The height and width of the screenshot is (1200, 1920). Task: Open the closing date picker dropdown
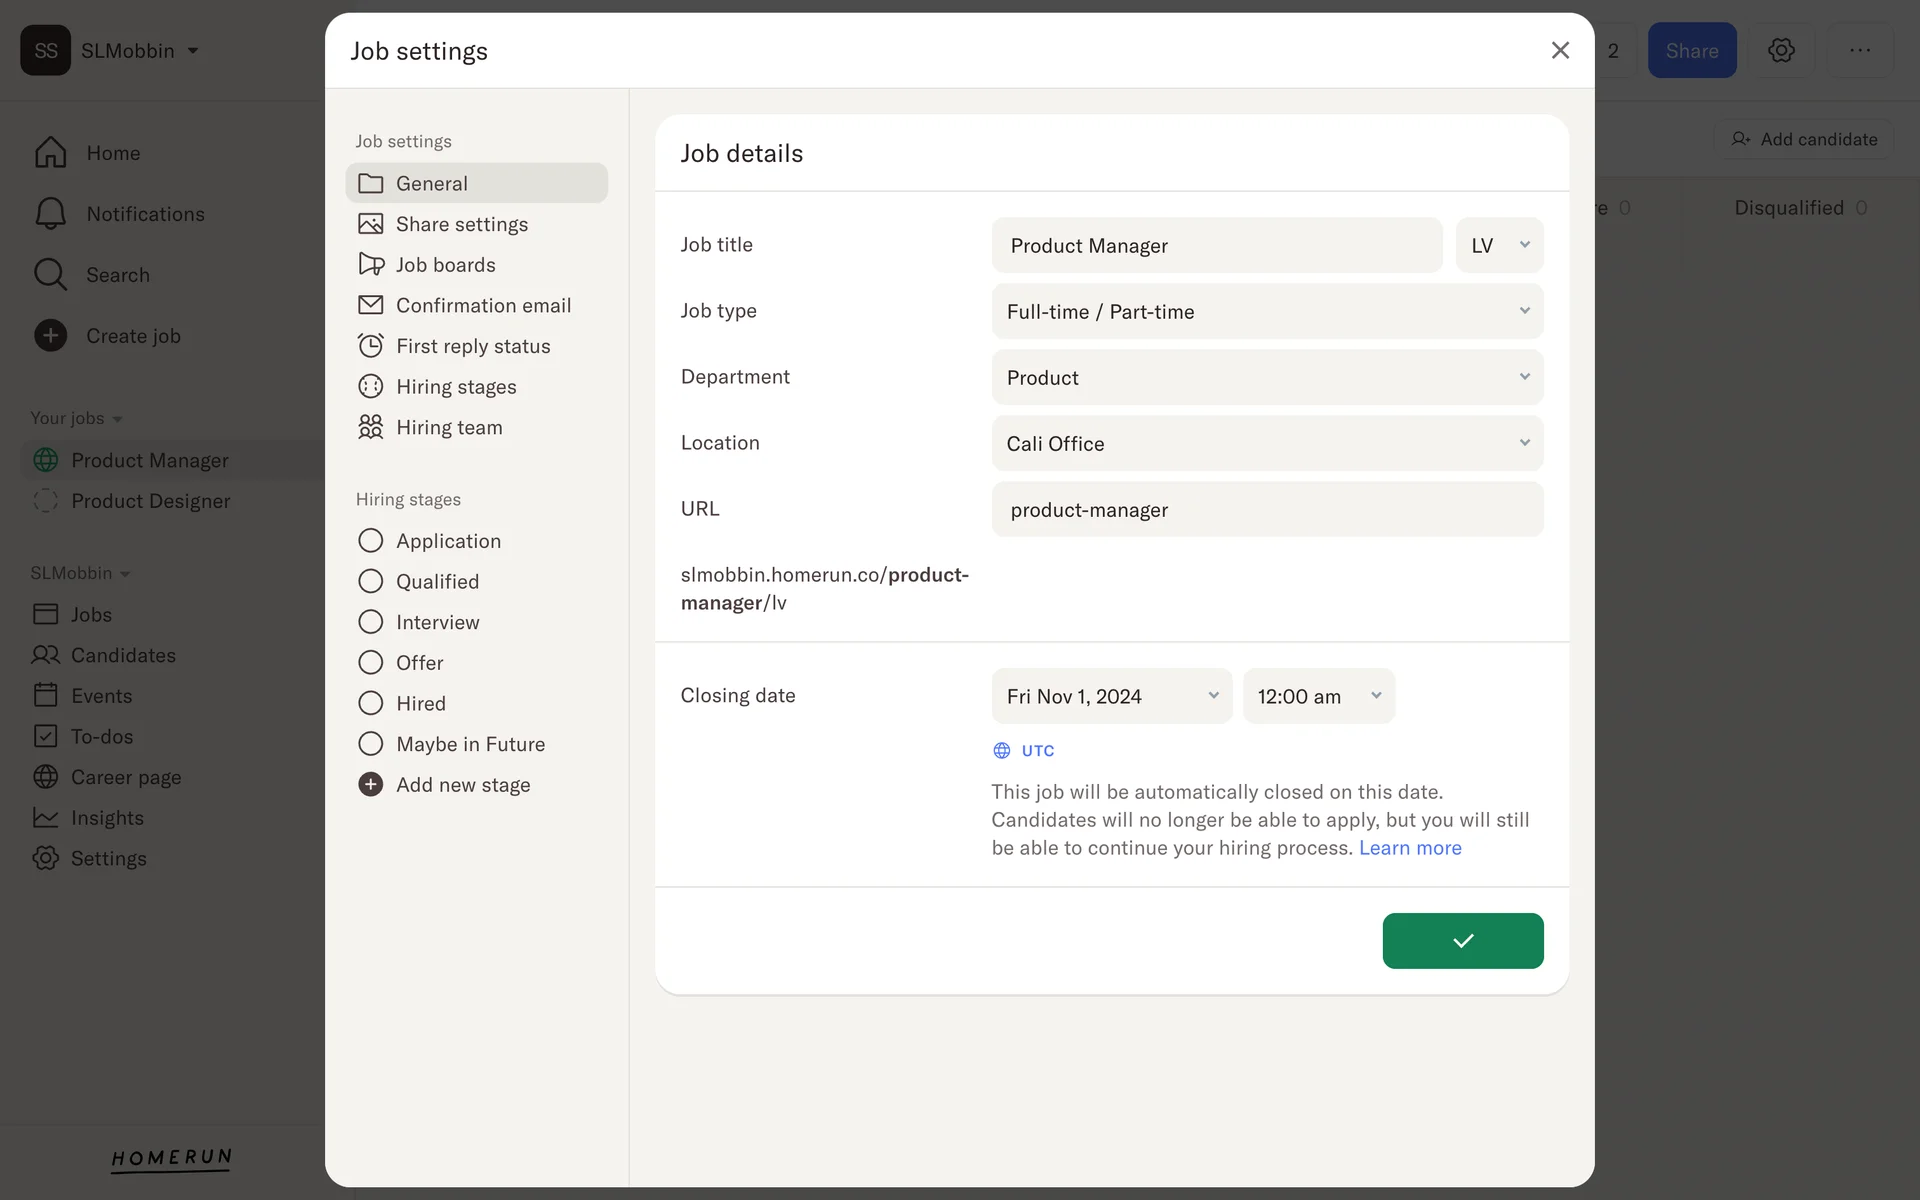point(1111,696)
